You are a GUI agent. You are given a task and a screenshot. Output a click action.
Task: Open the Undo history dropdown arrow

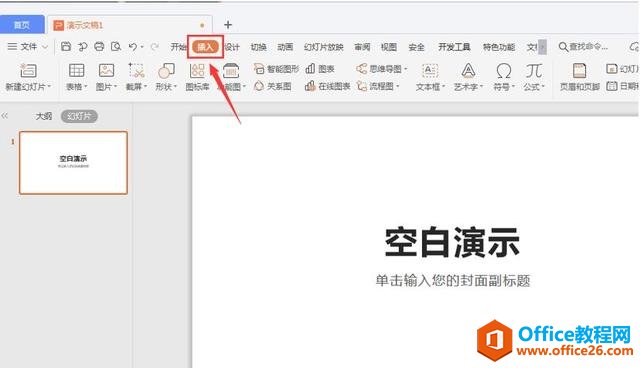(x=142, y=47)
